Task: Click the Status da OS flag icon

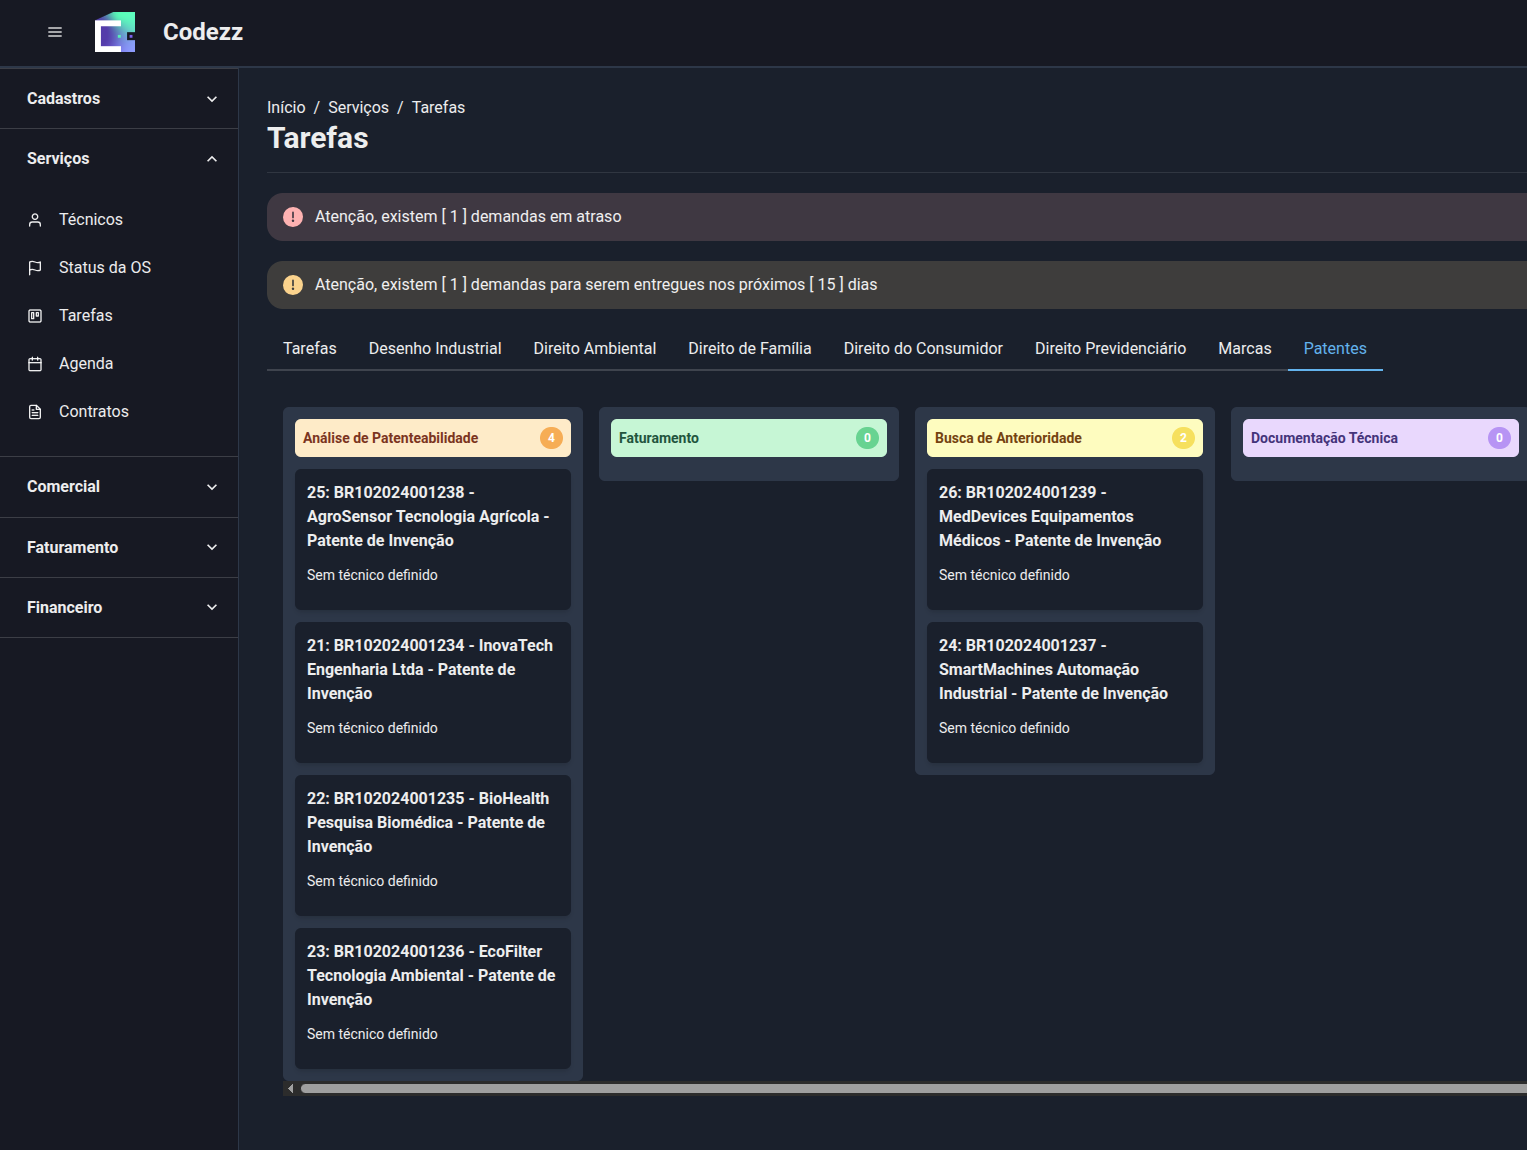Action: pyautogui.click(x=35, y=268)
